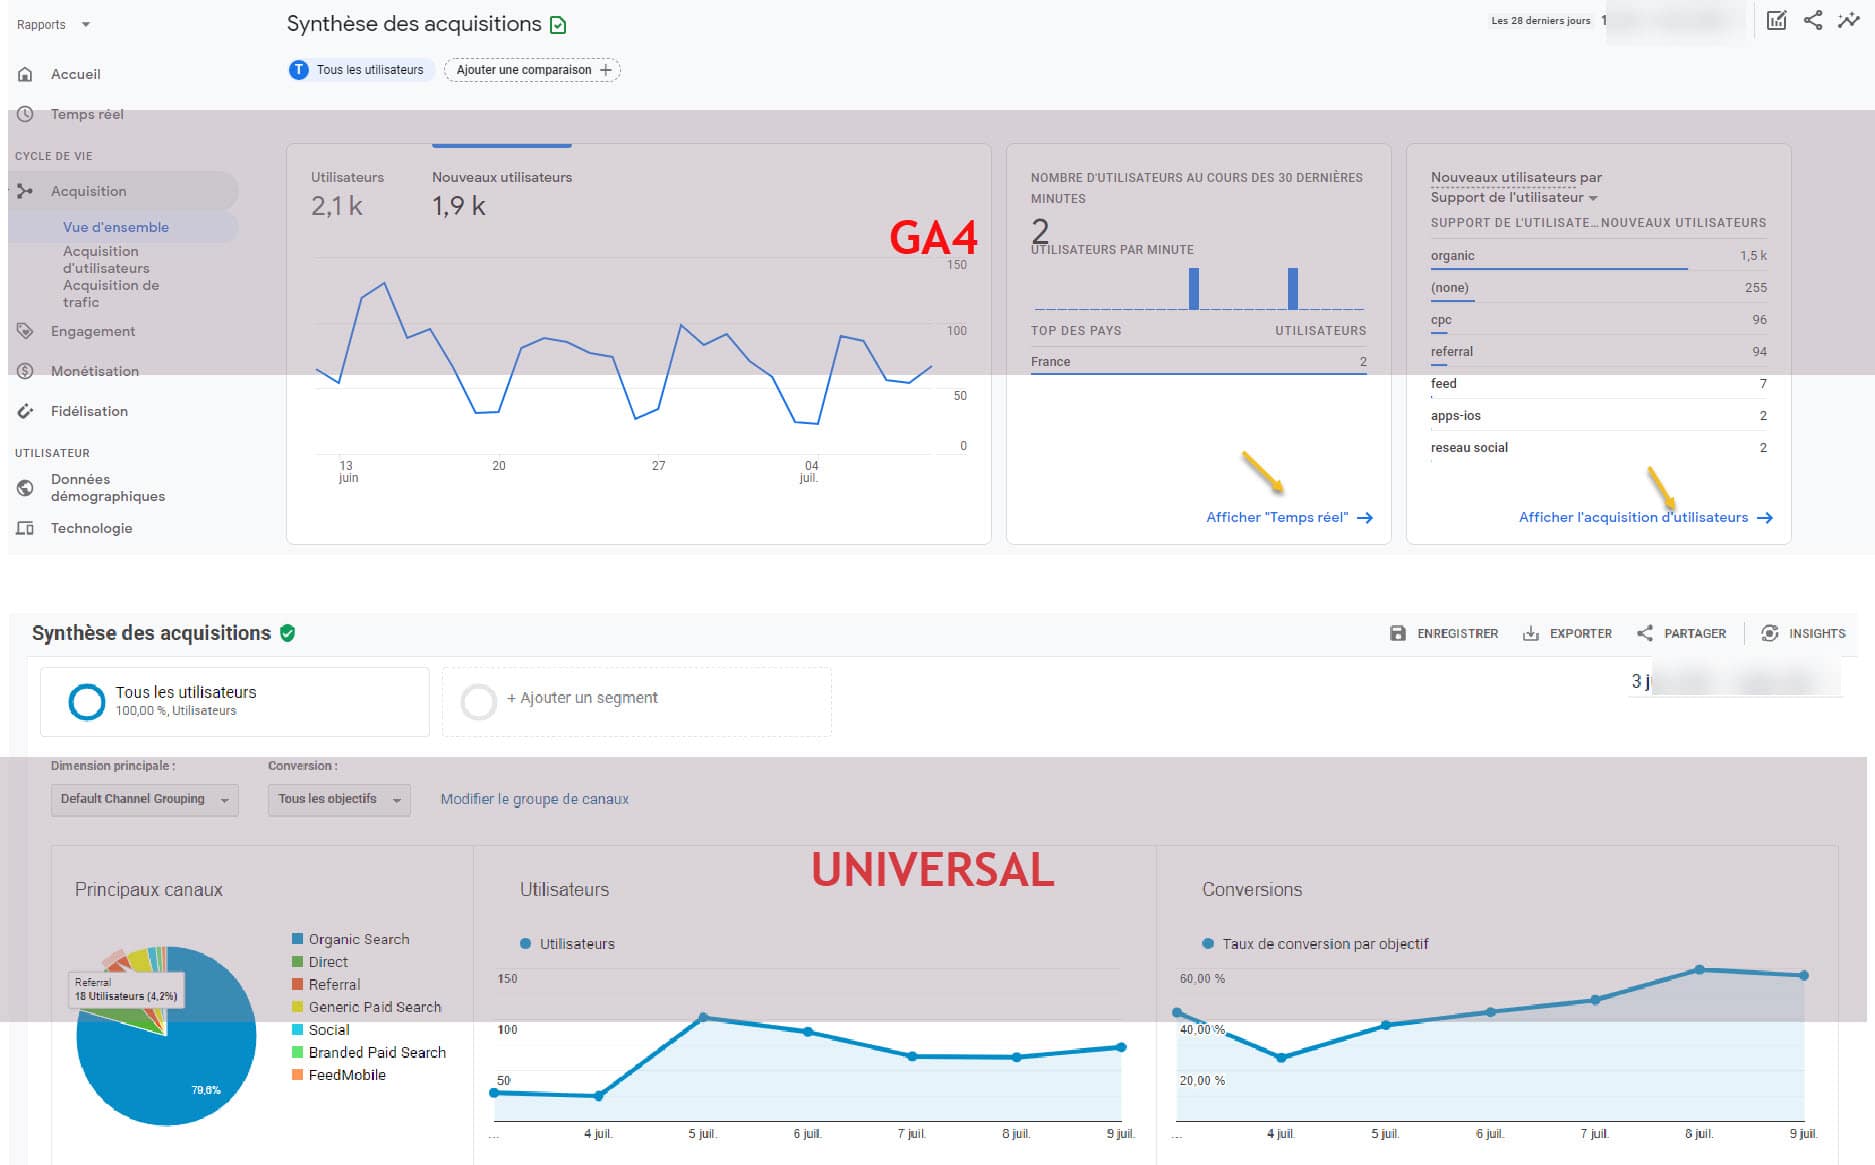Click the ENREGISTRER button
1875x1165 pixels.
coord(1444,633)
